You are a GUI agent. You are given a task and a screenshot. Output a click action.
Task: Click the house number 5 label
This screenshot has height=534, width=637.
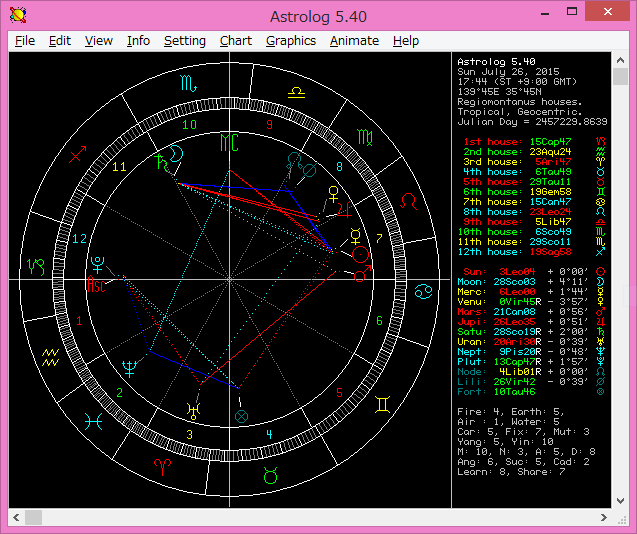(339, 393)
